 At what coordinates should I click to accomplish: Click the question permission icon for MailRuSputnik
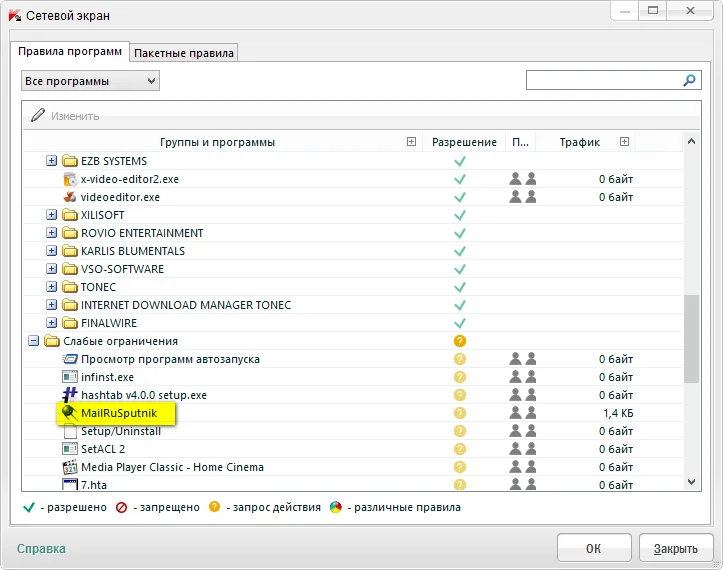pyautogui.click(x=460, y=413)
